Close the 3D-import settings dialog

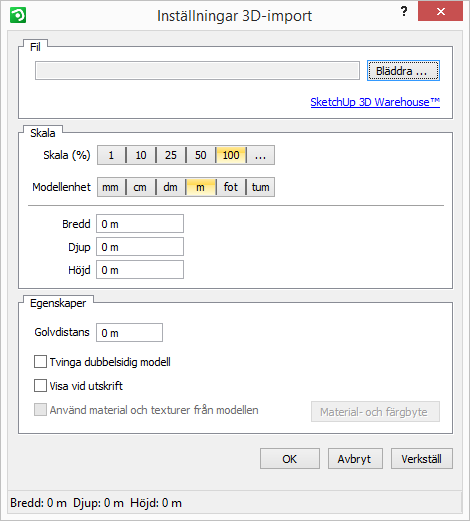(x=440, y=12)
